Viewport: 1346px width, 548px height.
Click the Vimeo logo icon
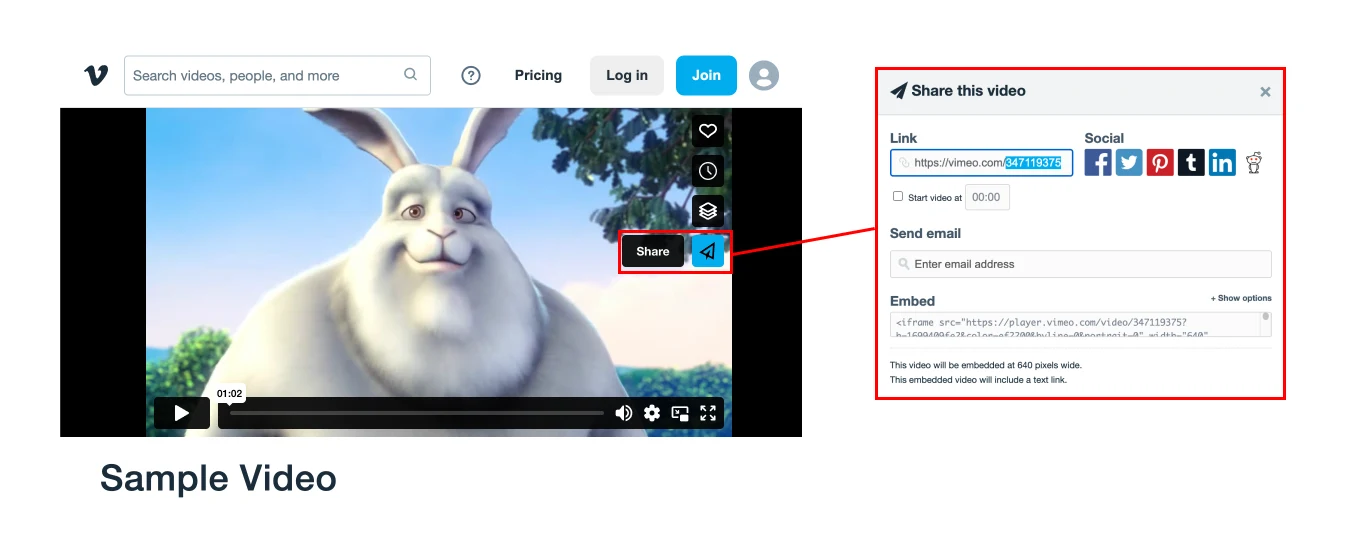point(96,75)
